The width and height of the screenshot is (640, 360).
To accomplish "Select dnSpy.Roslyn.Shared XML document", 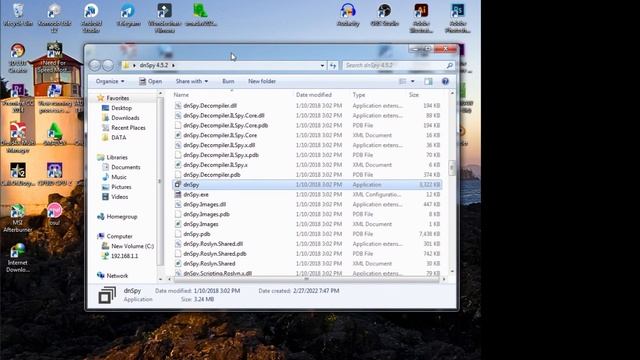I will (x=209, y=263).
